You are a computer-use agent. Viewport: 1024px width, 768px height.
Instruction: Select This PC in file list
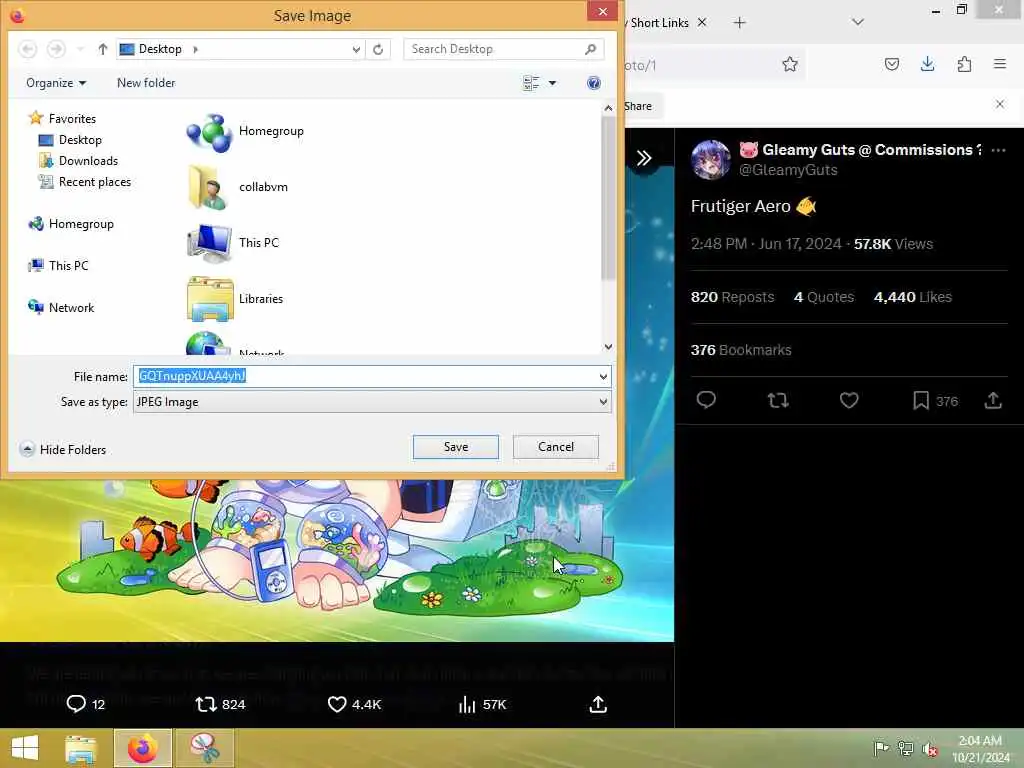[x=232, y=243]
